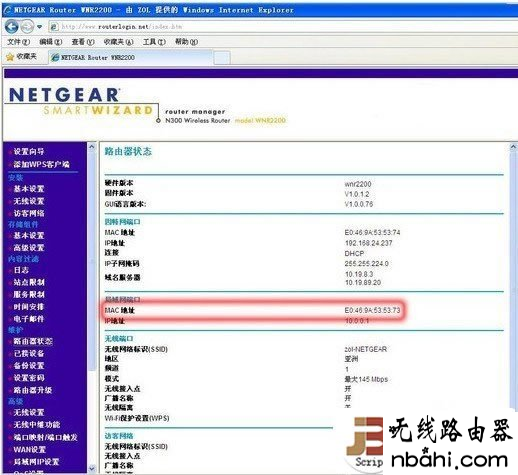
Task: Click sidebar scrollbar up arrow
Action: (x=92, y=147)
